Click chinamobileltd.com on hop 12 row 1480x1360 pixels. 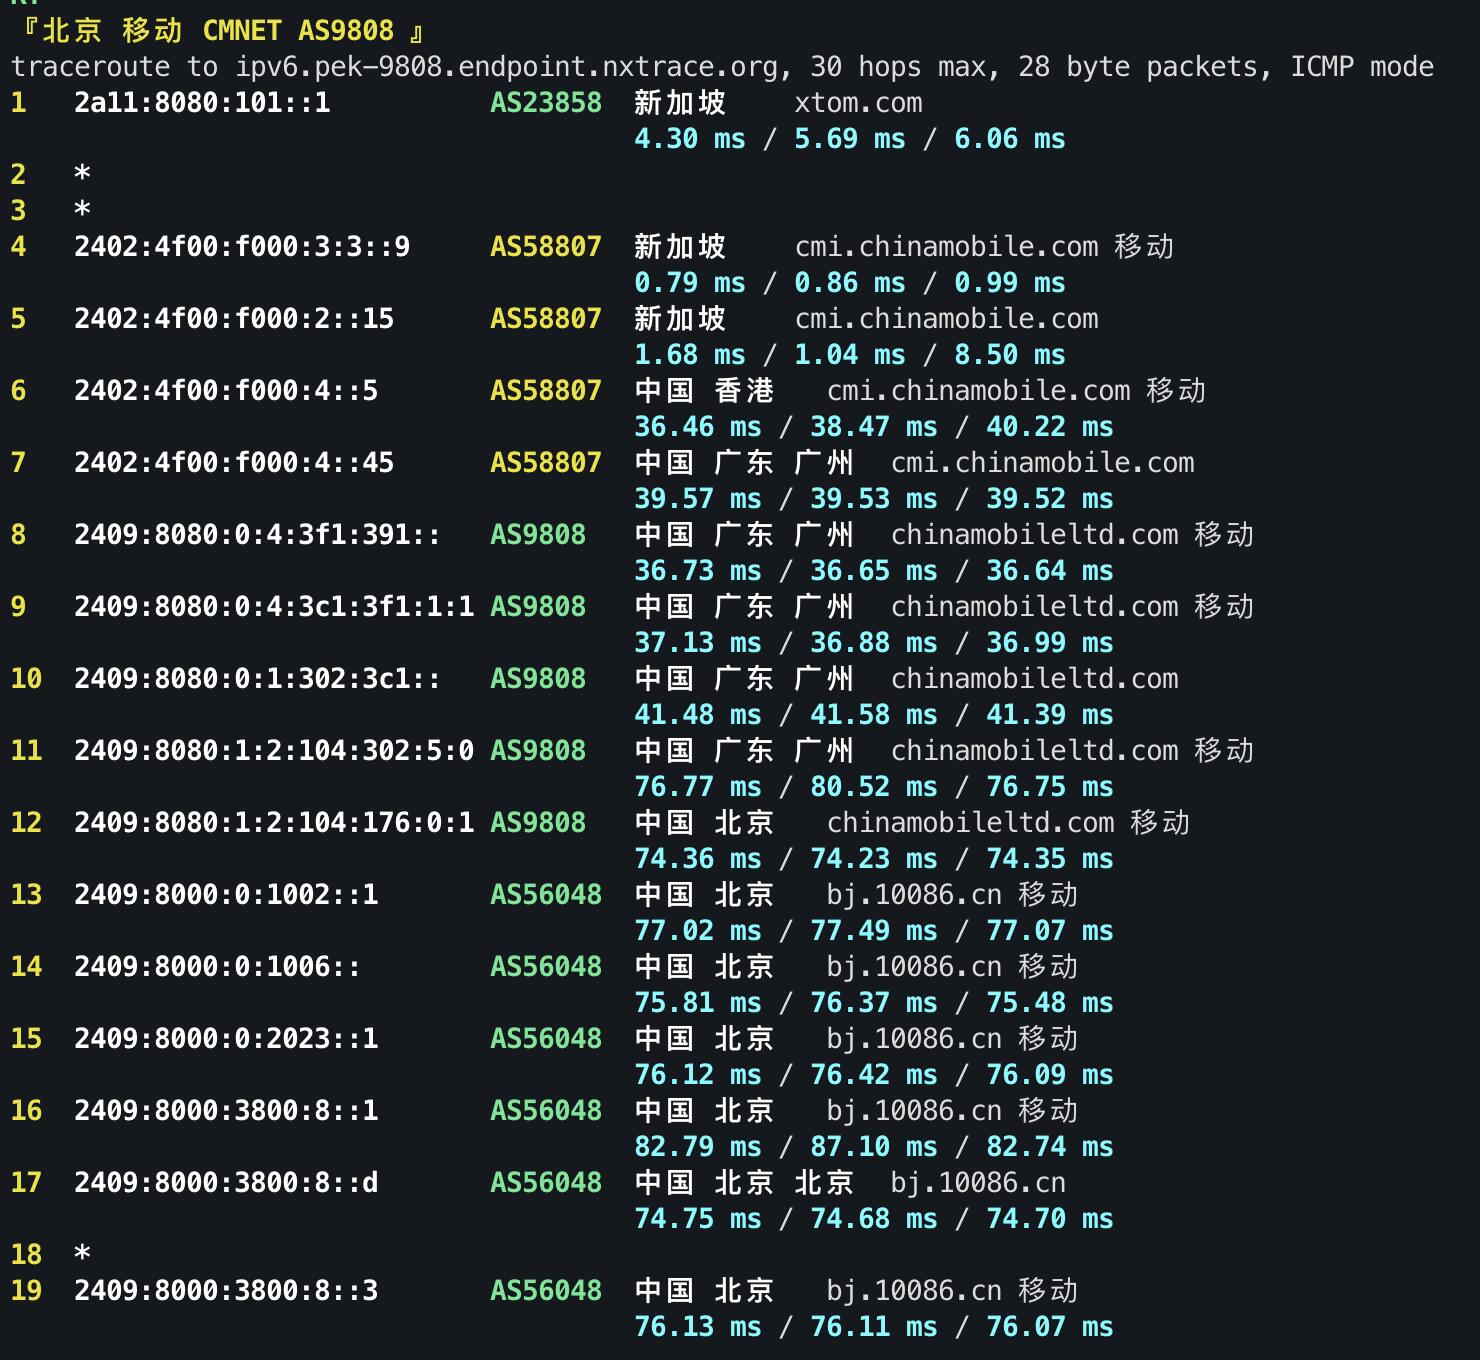coord(970,823)
